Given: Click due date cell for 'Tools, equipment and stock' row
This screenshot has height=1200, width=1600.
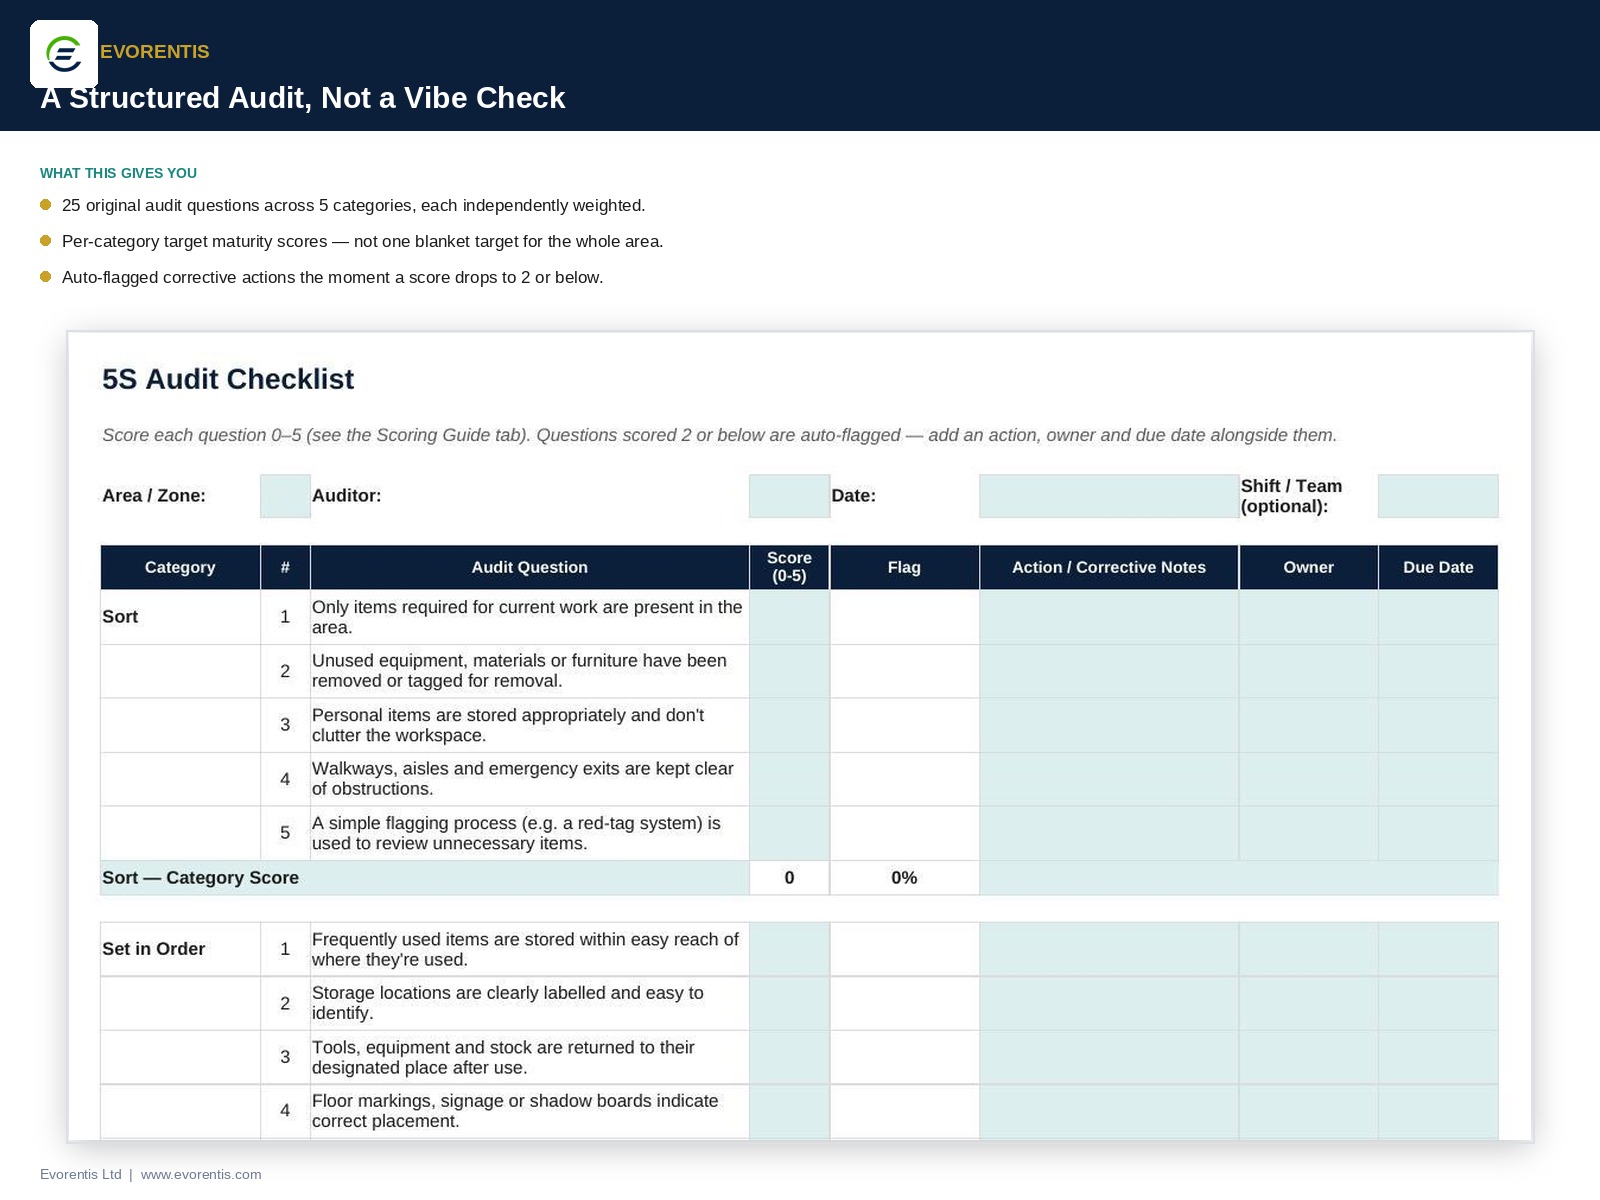Looking at the screenshot, I should click(1438, 1057).
